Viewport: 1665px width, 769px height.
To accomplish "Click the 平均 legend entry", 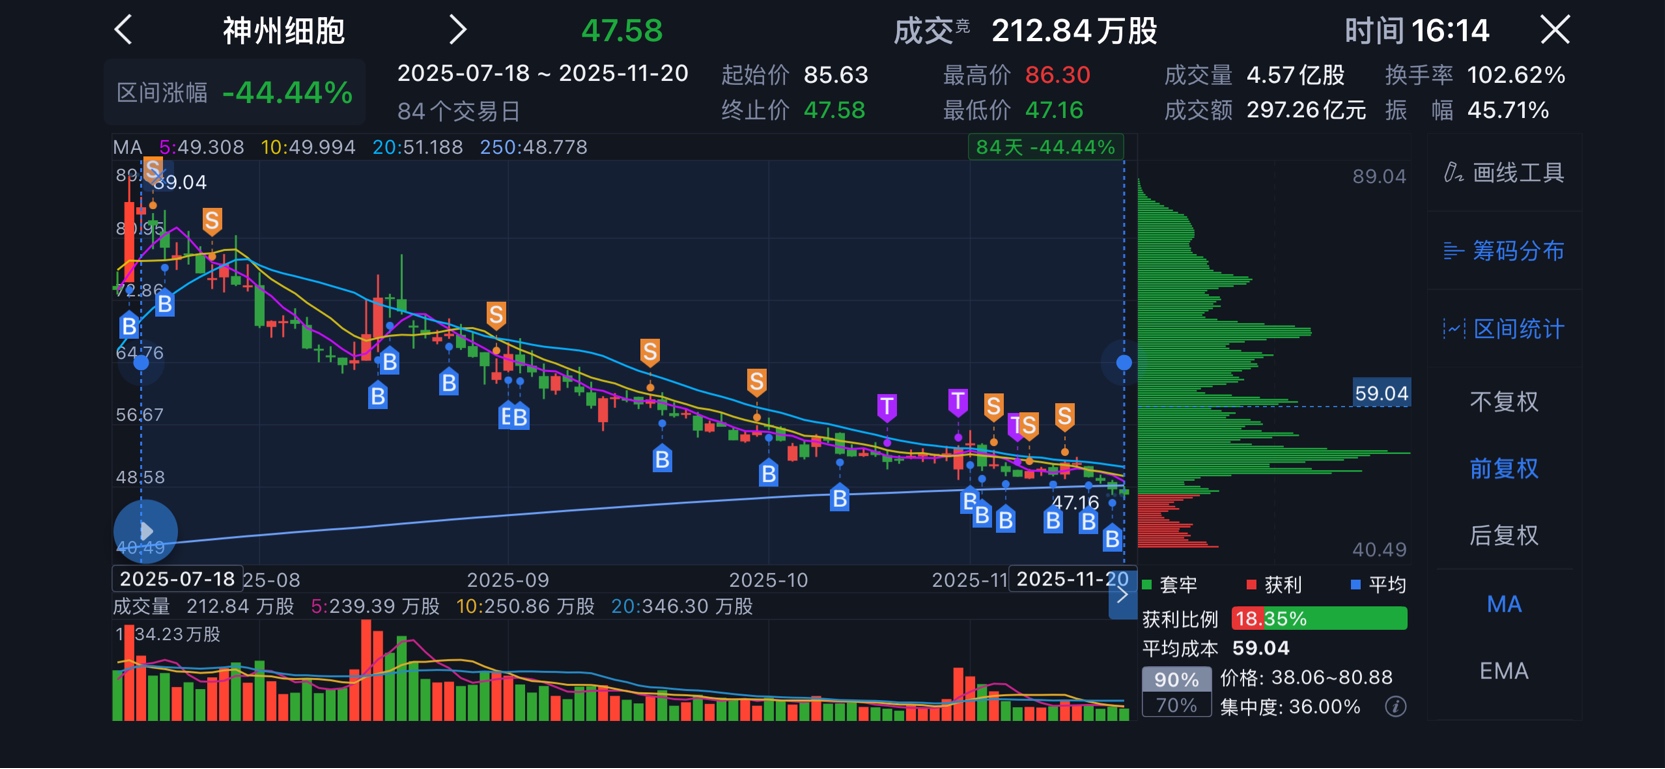I will (1378, 585).
